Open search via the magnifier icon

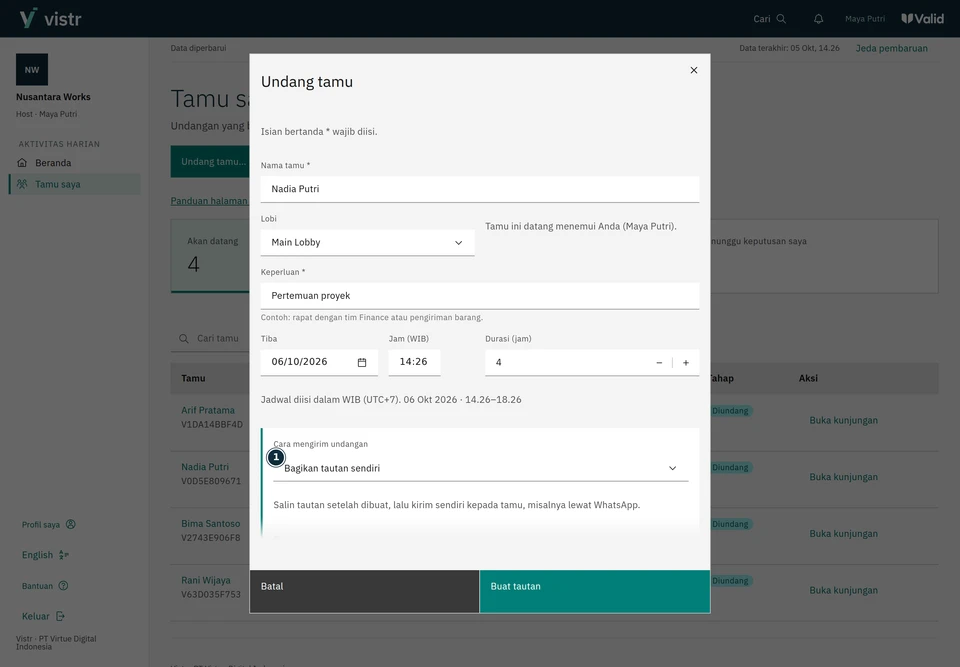[x=781, y=19]
